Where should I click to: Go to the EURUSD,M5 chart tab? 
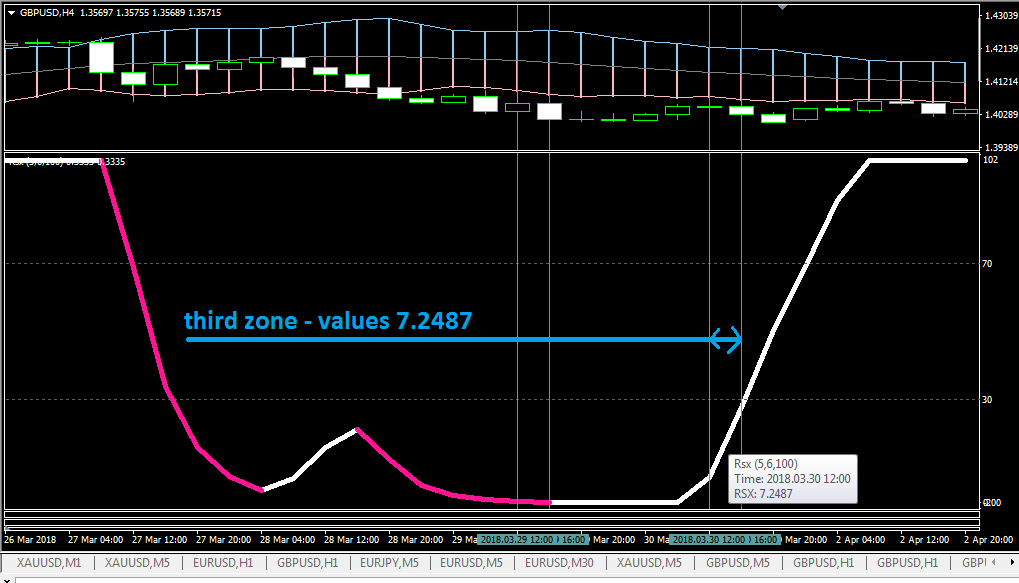[x=471, y=563]
